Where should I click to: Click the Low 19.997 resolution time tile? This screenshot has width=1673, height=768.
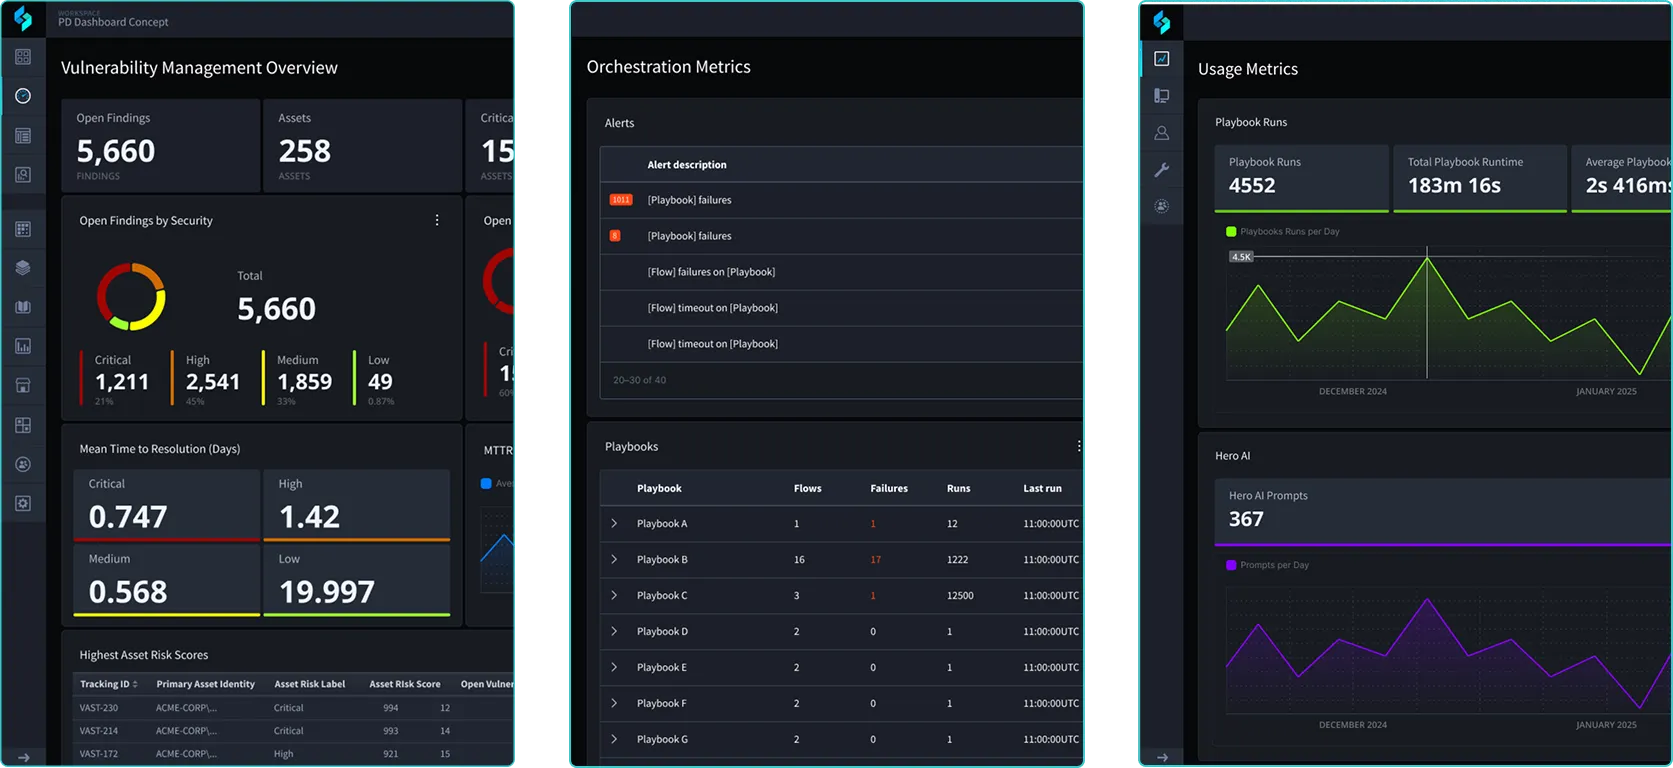coord(357,580)
